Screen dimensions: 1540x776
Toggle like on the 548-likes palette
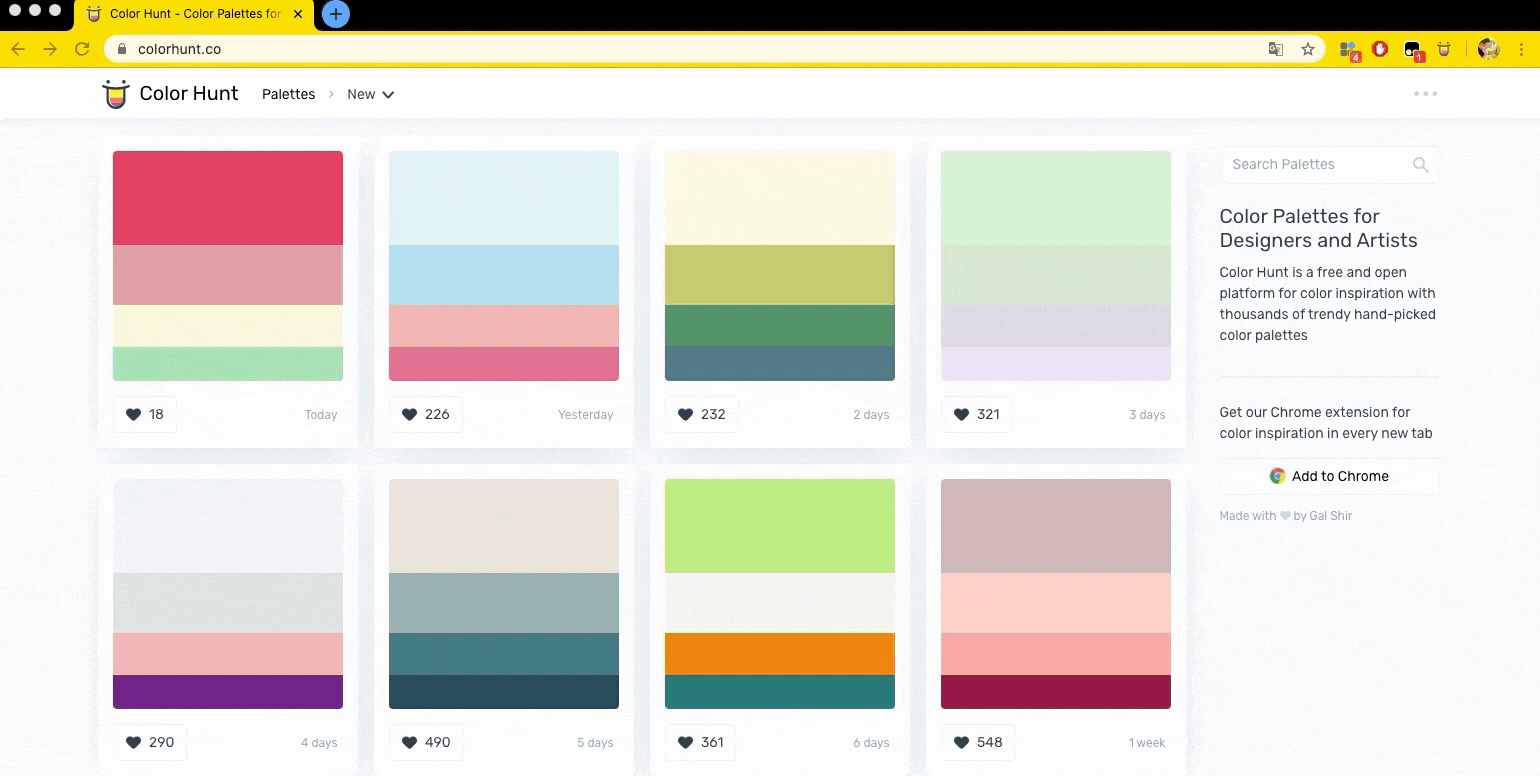975,742
